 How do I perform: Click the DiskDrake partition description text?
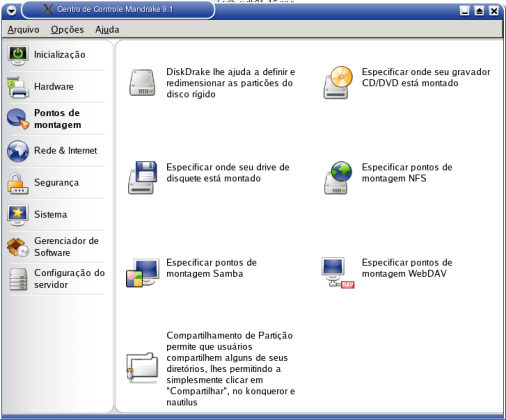(x=231, y=83)
